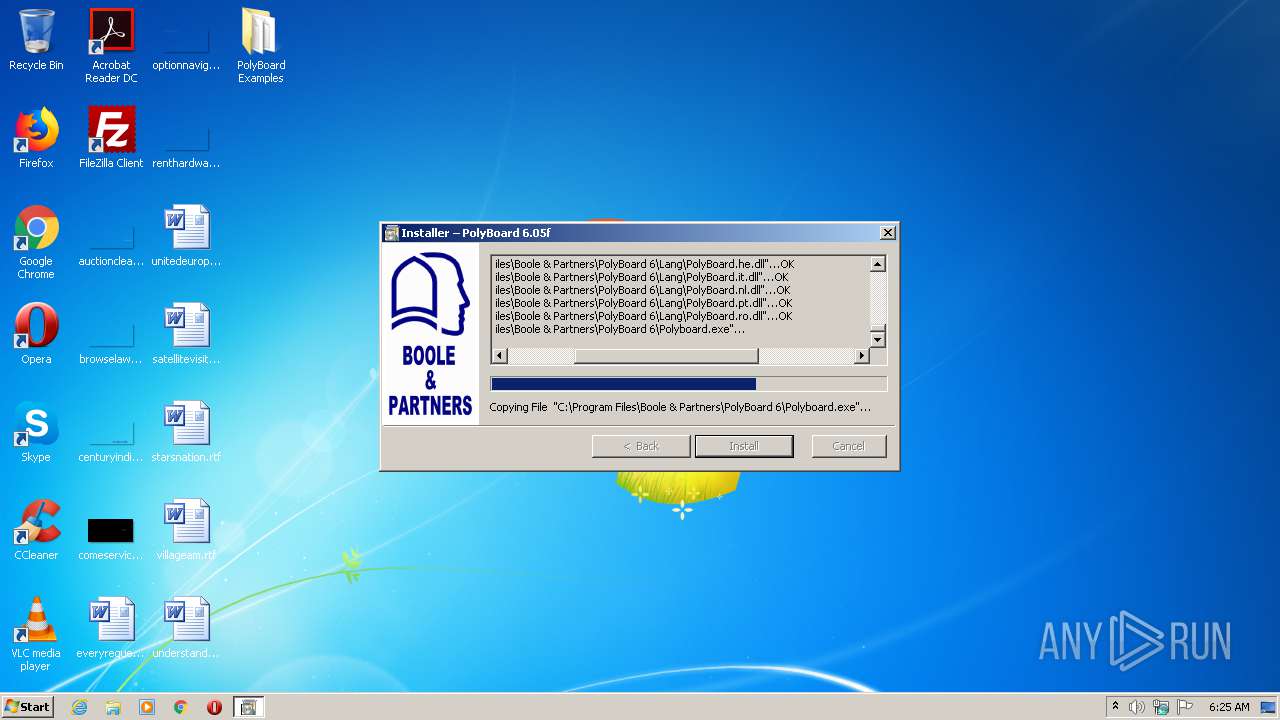Viewport: 1280px width, 720px height.
Task: Launch Firefox from the desktop
Action: coord(36,138)
